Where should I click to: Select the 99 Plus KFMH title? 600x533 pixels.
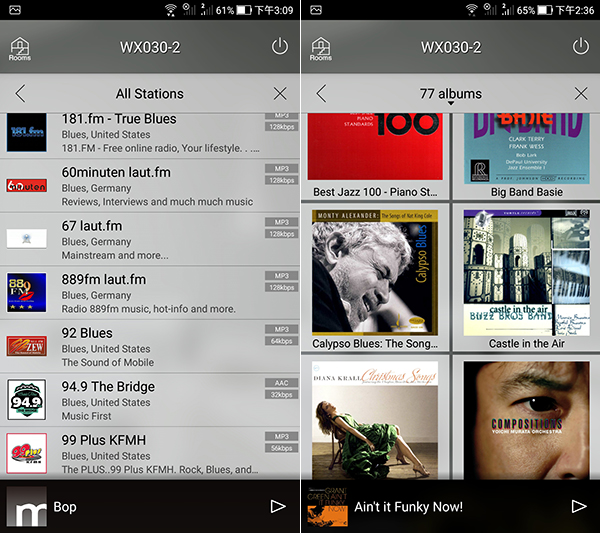click(x=104, y=440)
